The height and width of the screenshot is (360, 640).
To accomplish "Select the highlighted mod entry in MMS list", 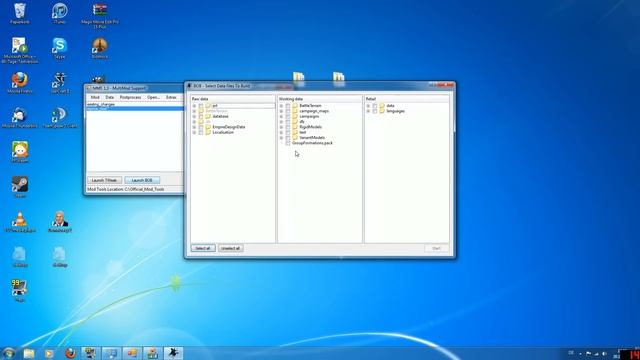I will (135, 109).
